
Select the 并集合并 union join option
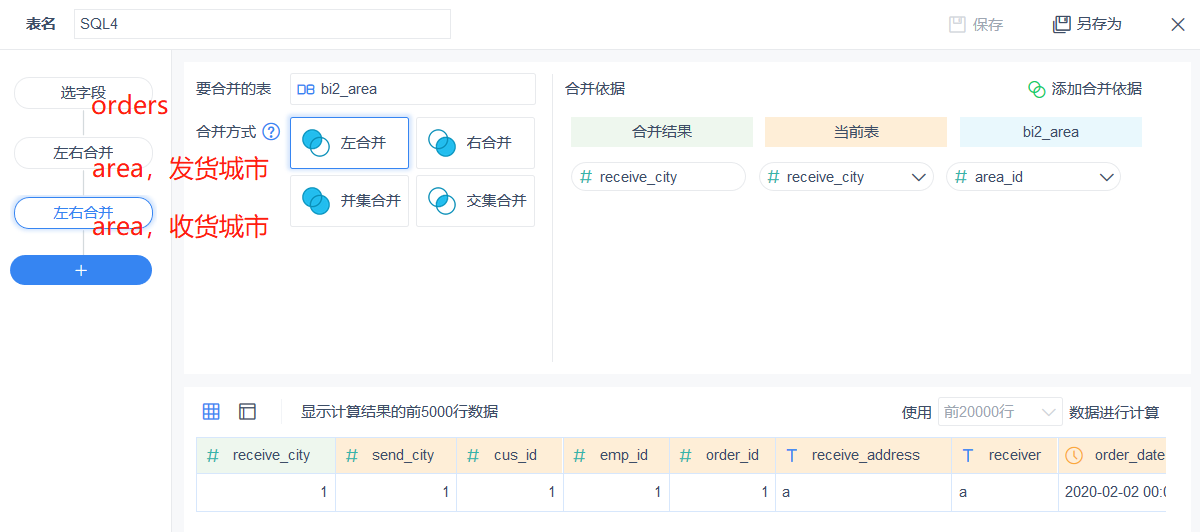click(349, 201)
